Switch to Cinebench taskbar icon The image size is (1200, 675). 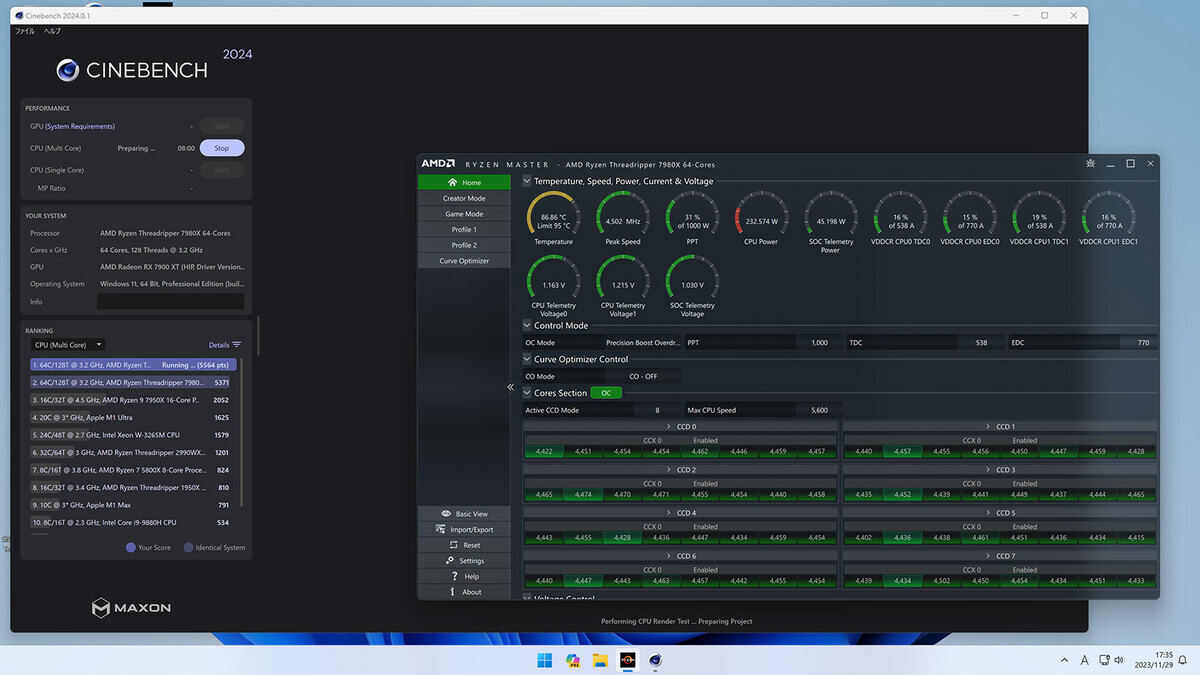656,660
